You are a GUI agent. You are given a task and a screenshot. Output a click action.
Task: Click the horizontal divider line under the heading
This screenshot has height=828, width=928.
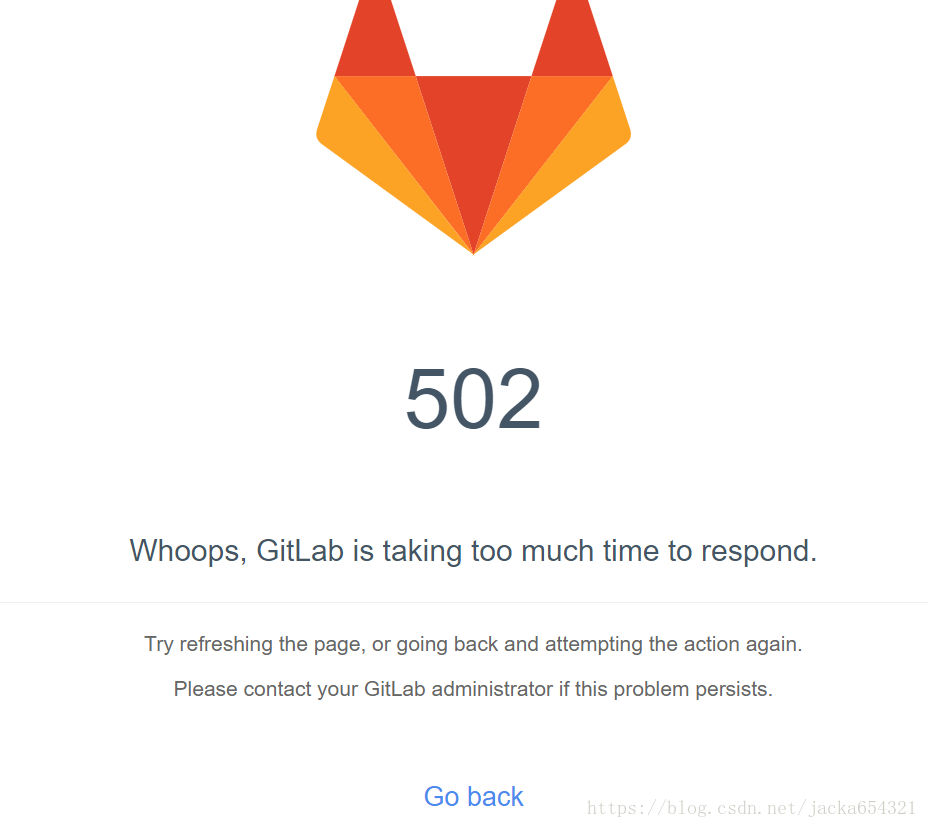pyautogui.click(x=464, y=603)
